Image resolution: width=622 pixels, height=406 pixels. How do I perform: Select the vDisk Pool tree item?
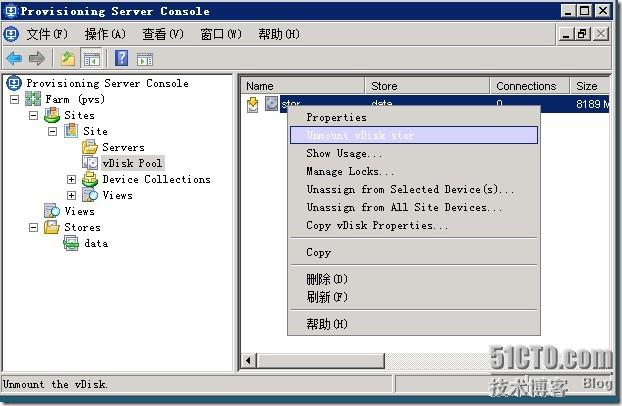pos(132,163)
